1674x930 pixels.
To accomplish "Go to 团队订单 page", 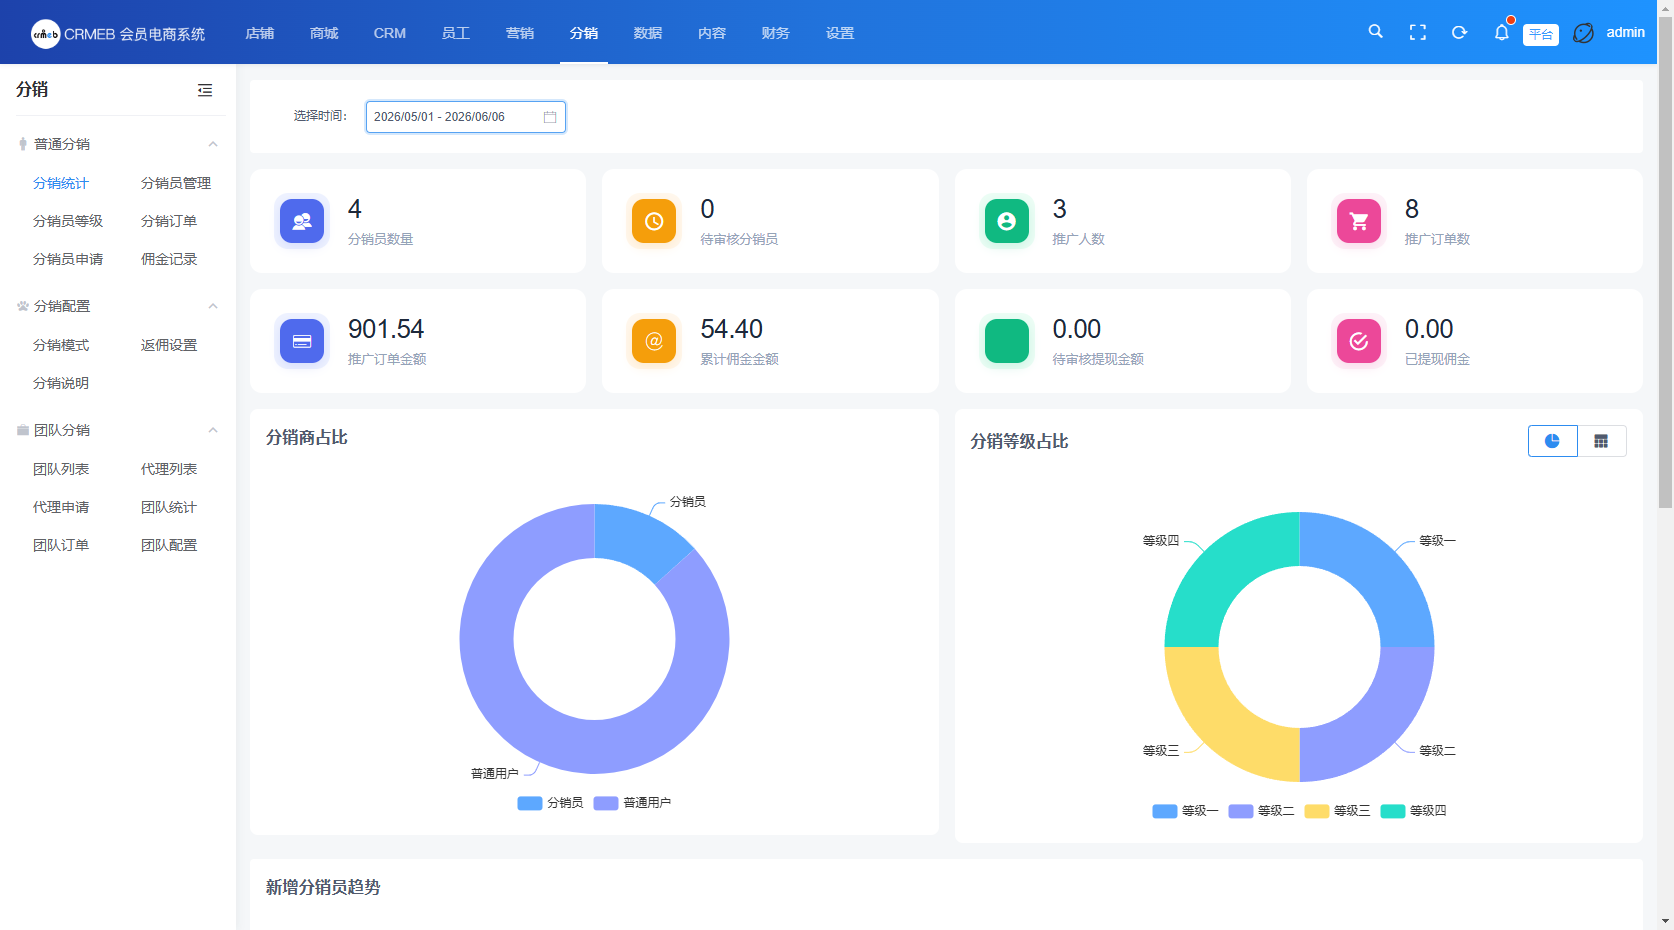I will click(x=61, y=545).
